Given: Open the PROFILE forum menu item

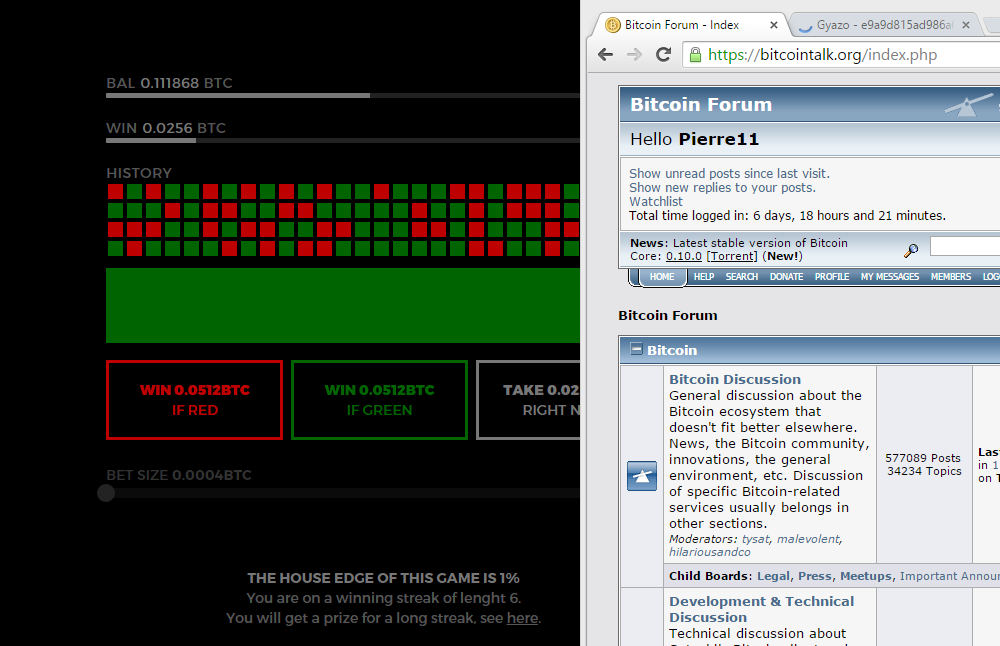Looking at the screenshot, I should (x=832, y=277).
